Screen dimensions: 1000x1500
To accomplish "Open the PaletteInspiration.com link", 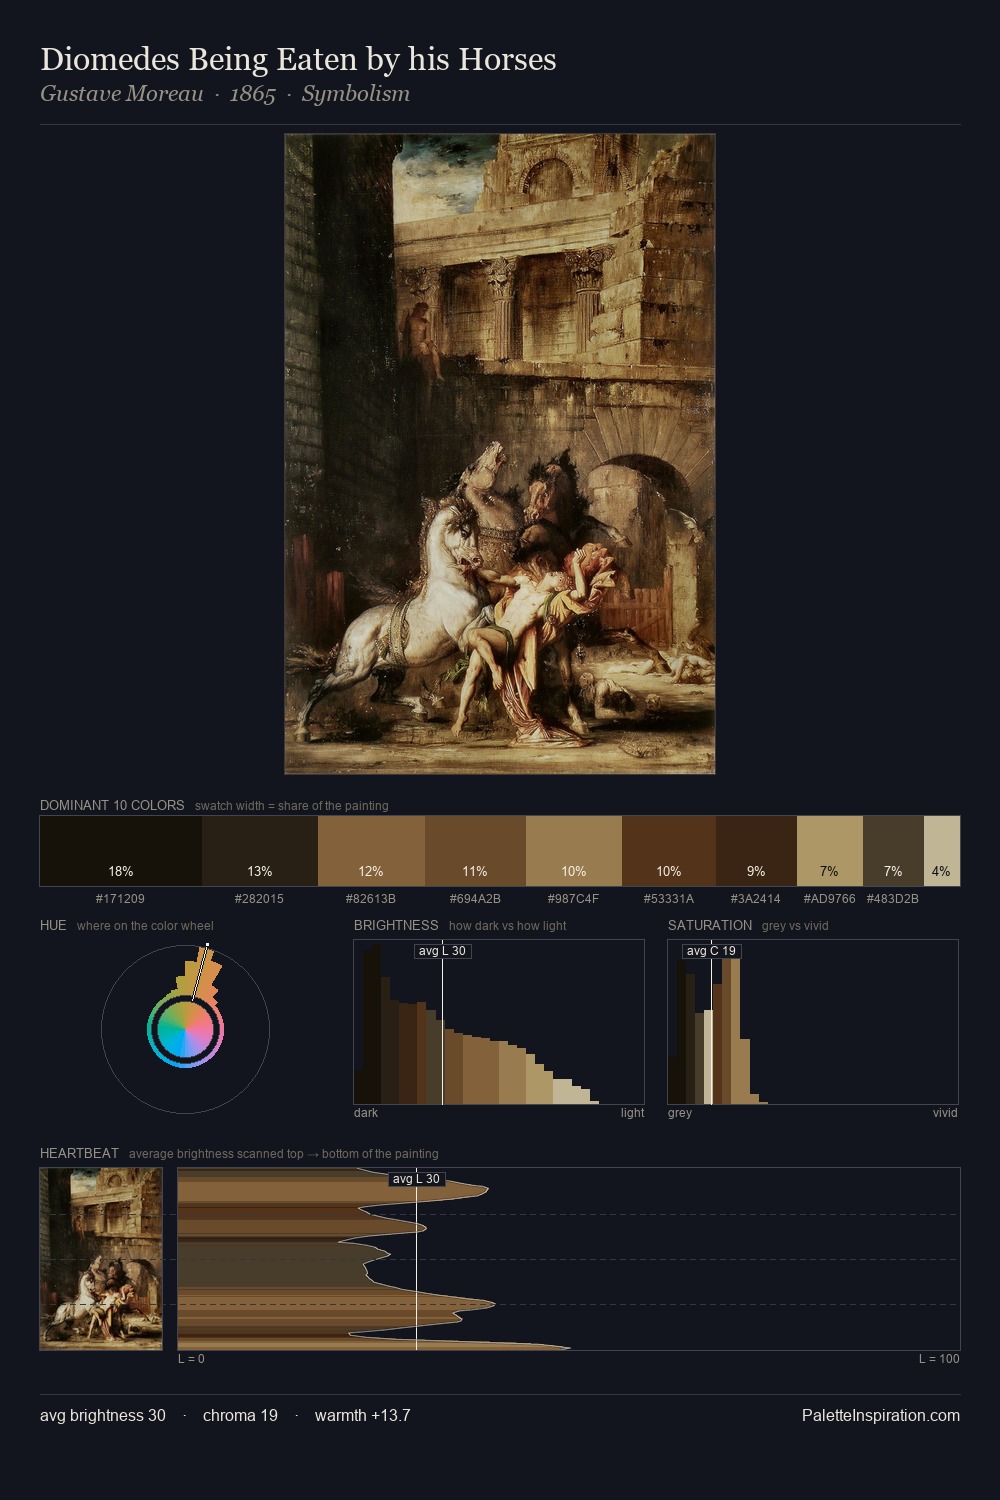I will point(881,1415).
